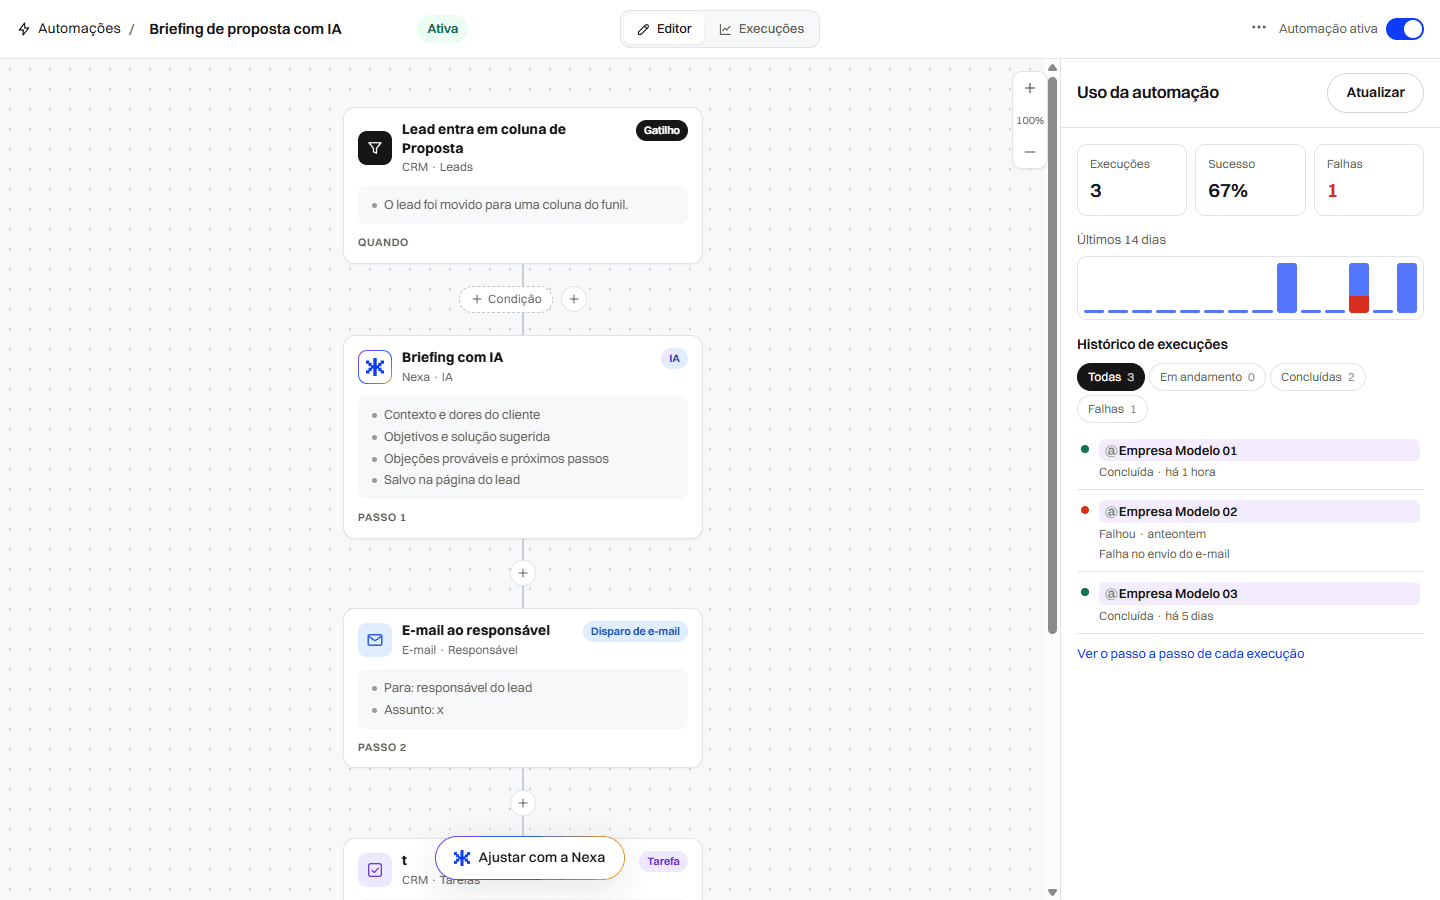Add a step after E-mail ao responsável

coord(523,803)
